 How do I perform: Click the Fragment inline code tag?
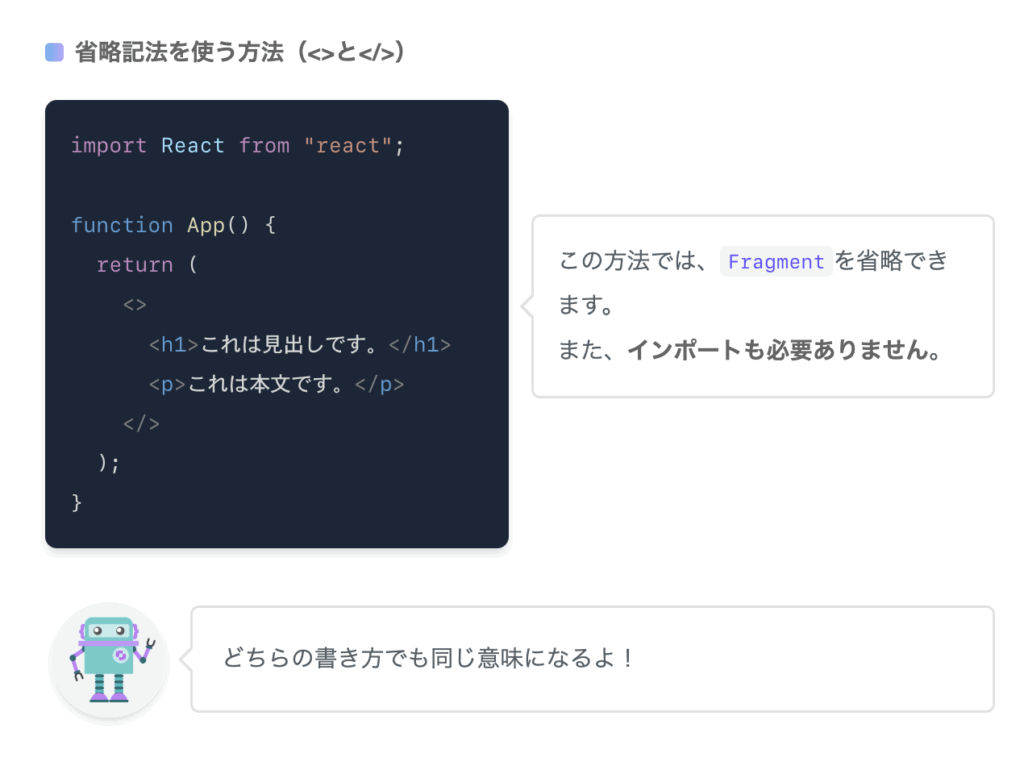tap(776, 261)
